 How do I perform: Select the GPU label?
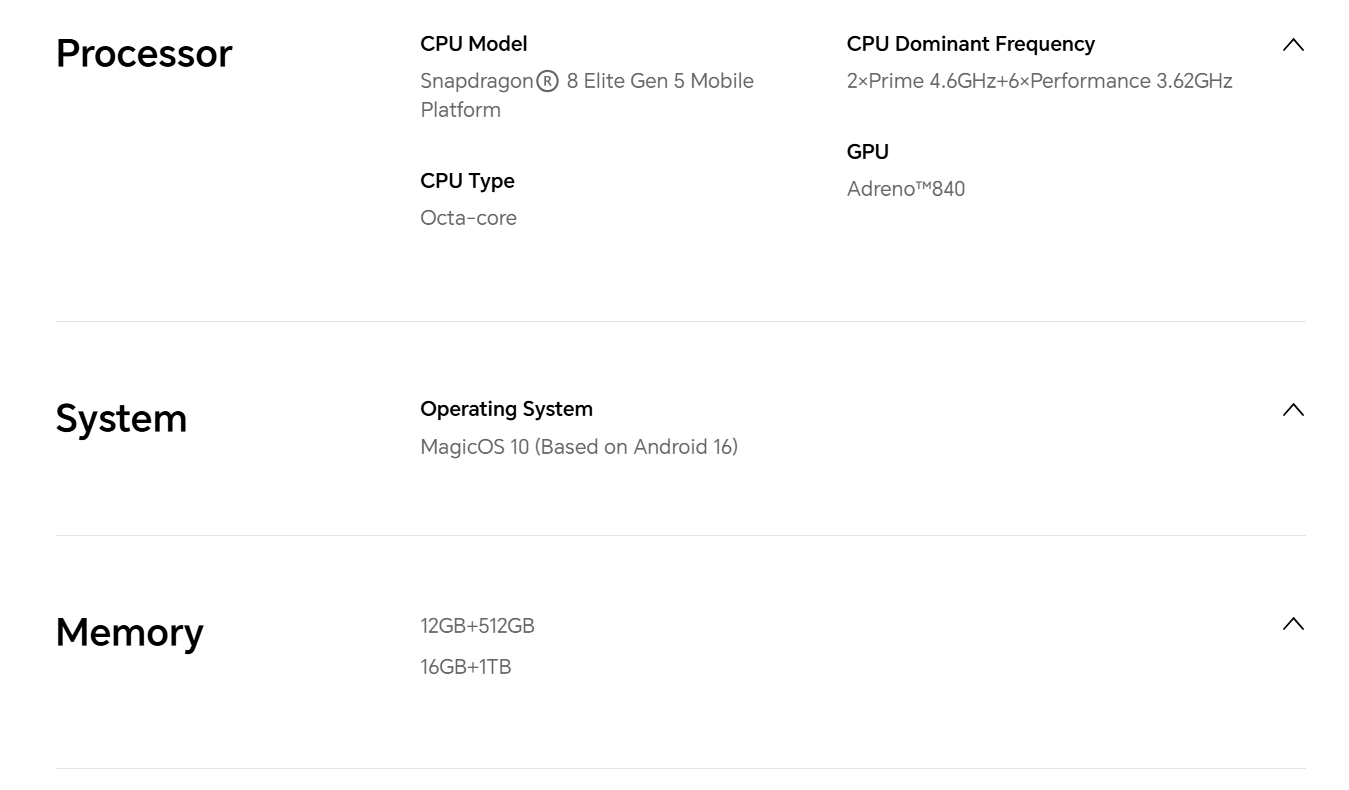coord(867,152)
